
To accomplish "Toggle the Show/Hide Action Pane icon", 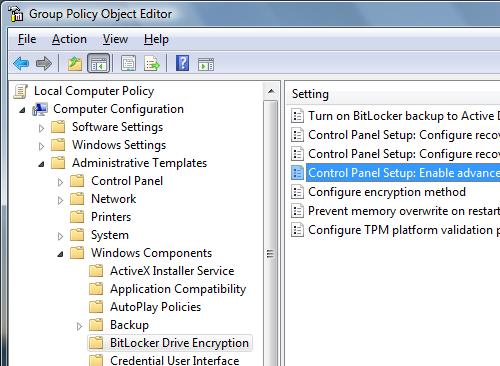I will [206, 64].
